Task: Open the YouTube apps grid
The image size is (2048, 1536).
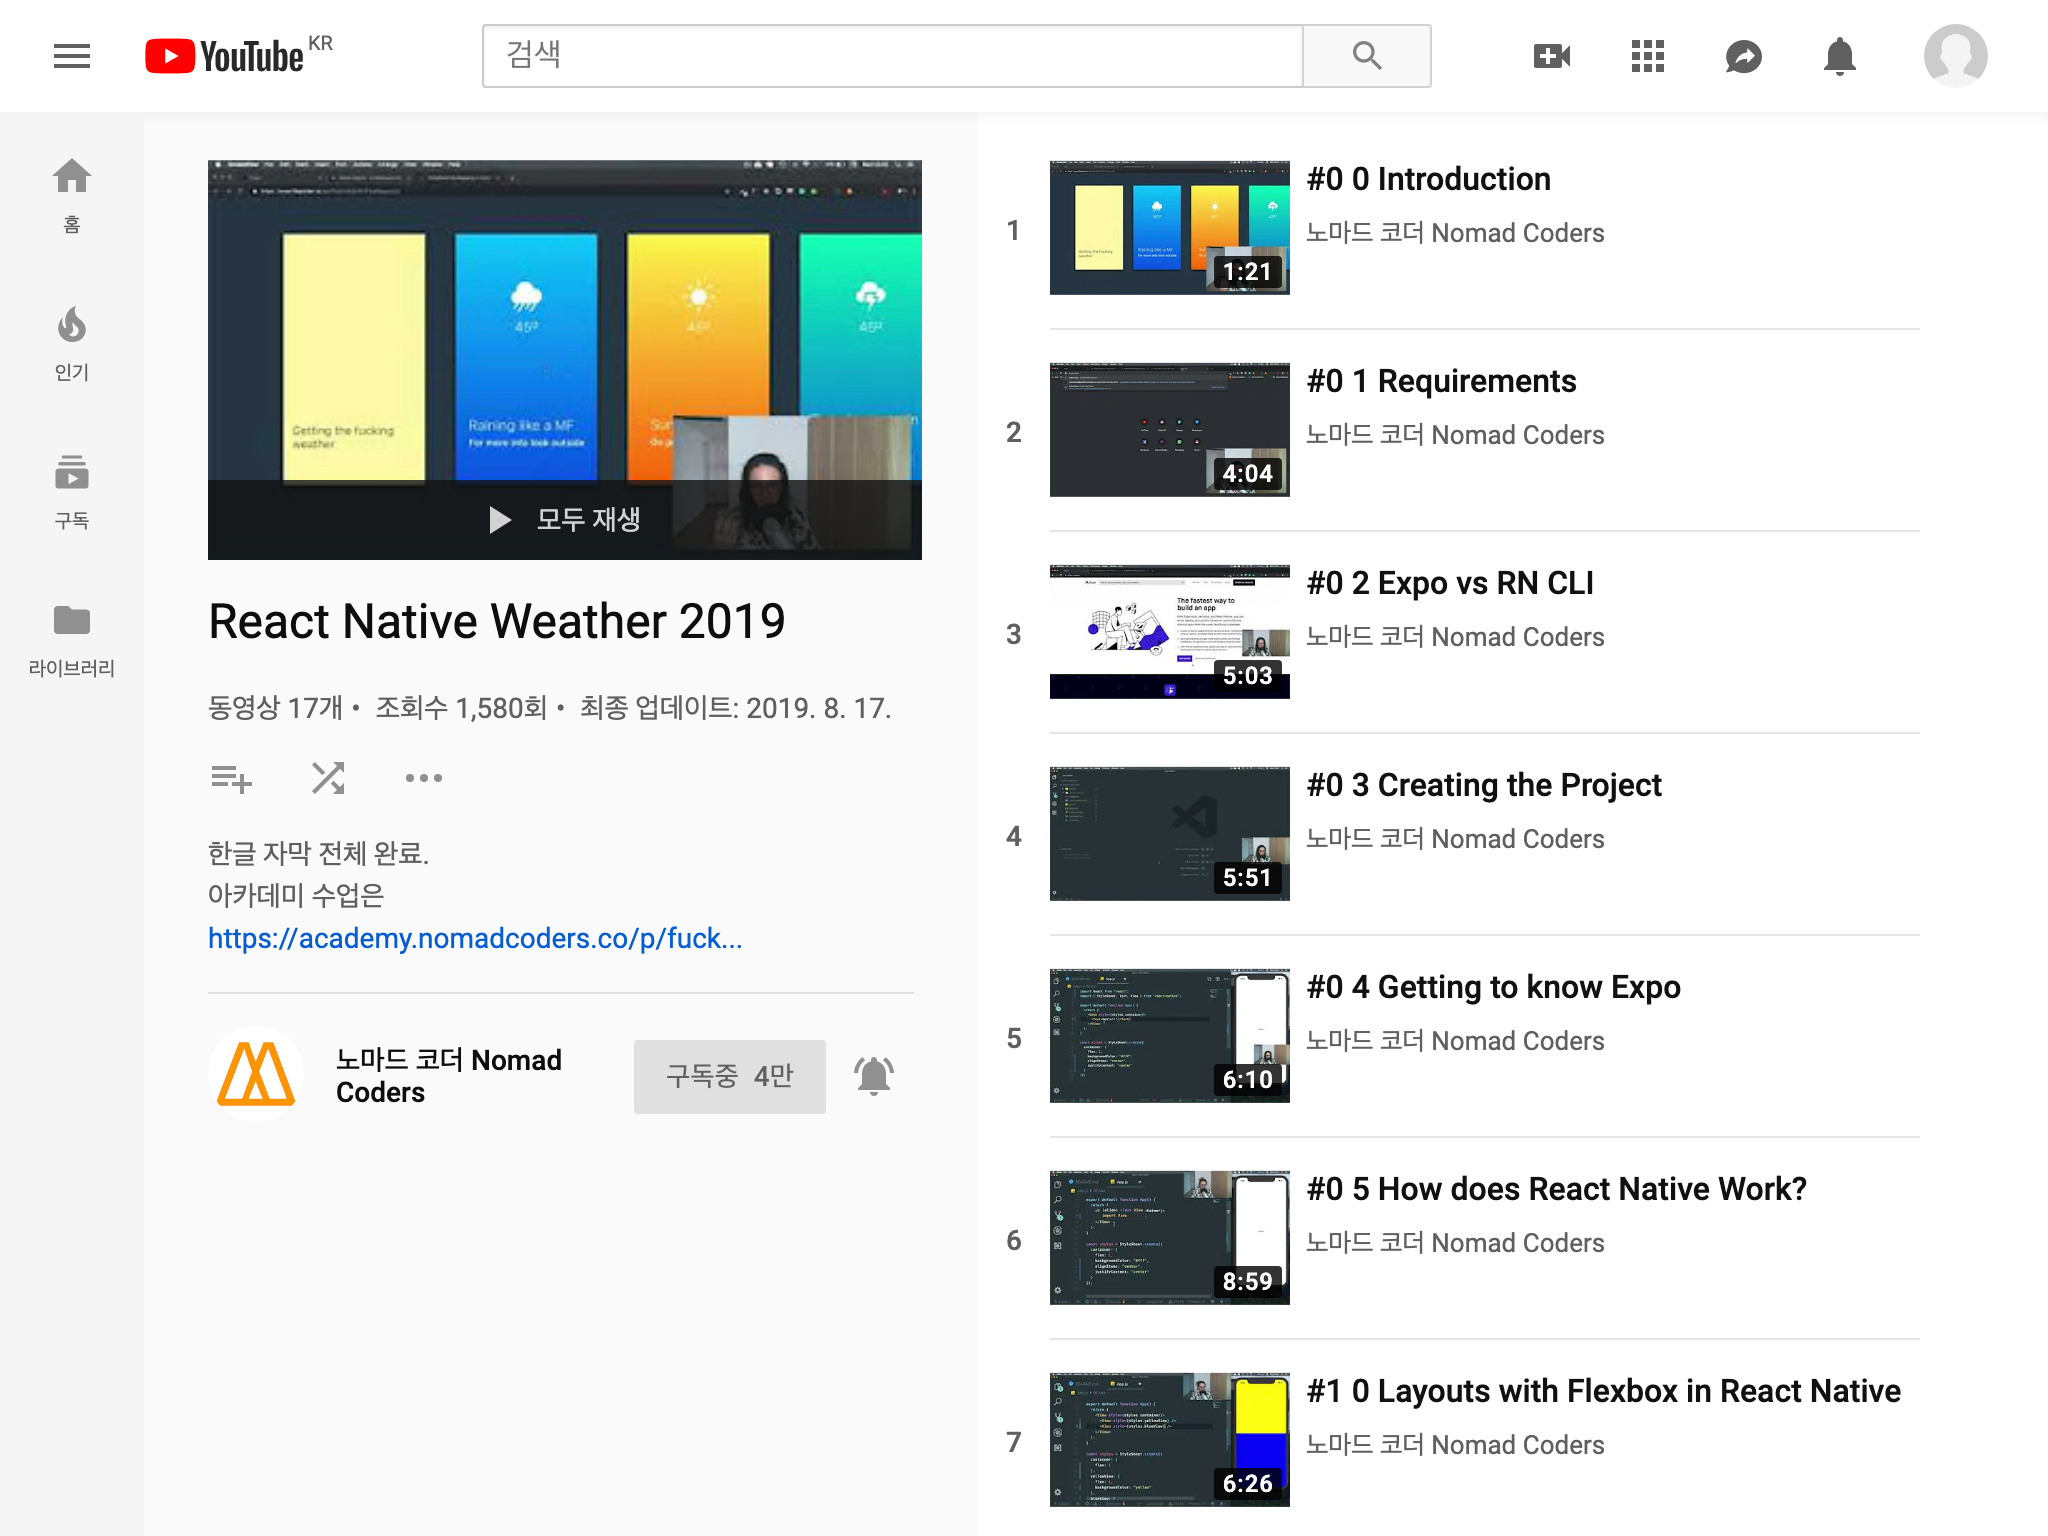Action: pyautogui.click(x=1647, y=56)
